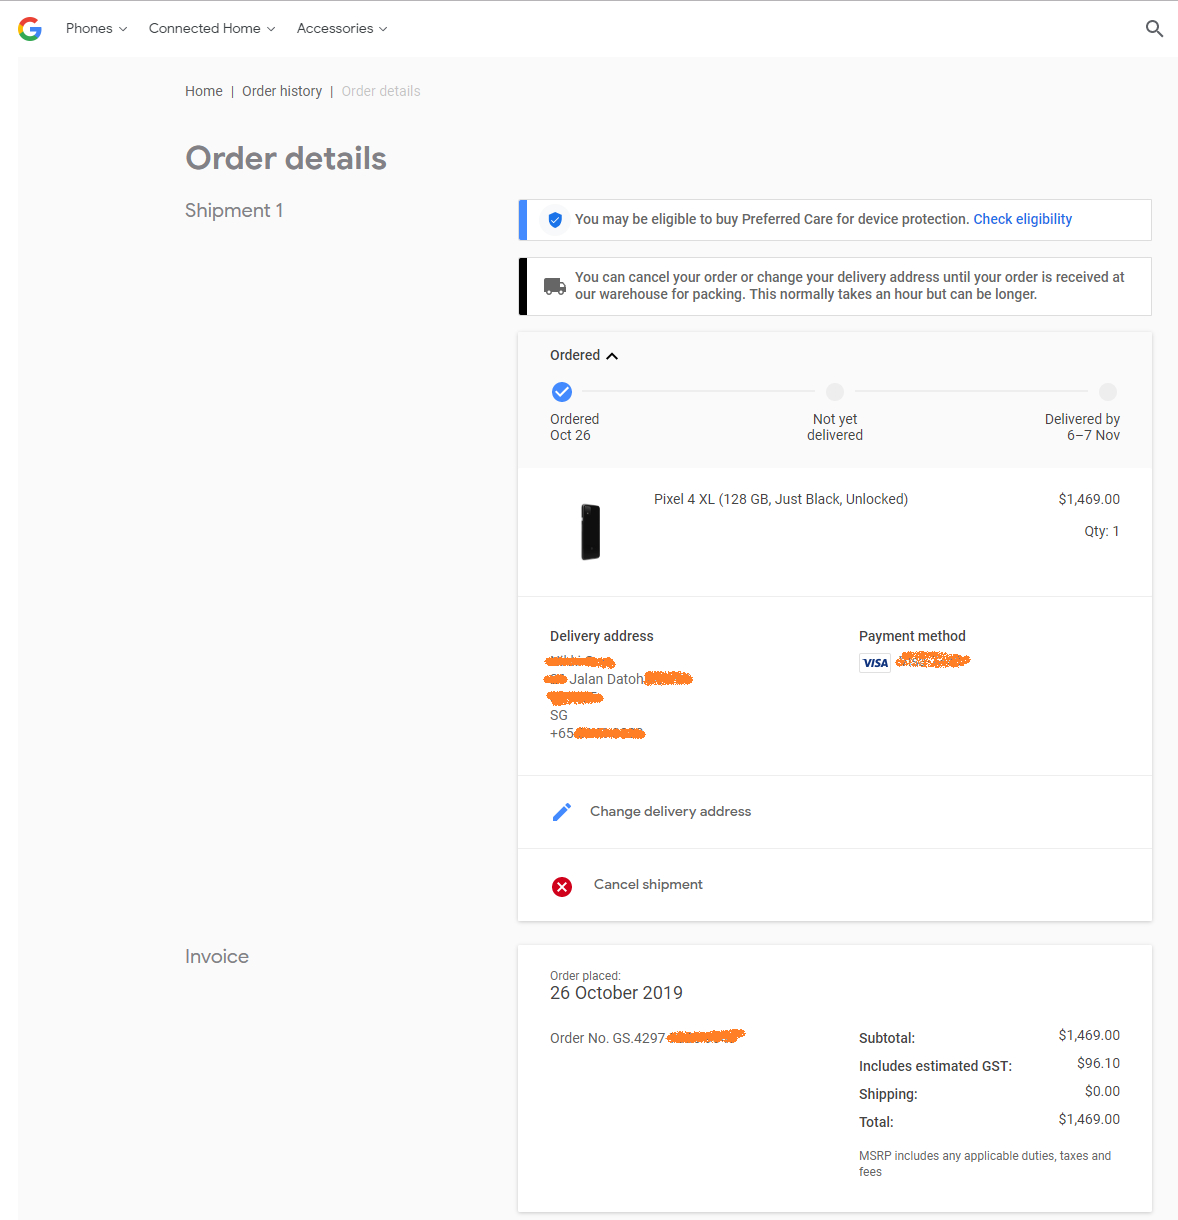Click the blue Ordered checkmark step

[x=562, y=392]
